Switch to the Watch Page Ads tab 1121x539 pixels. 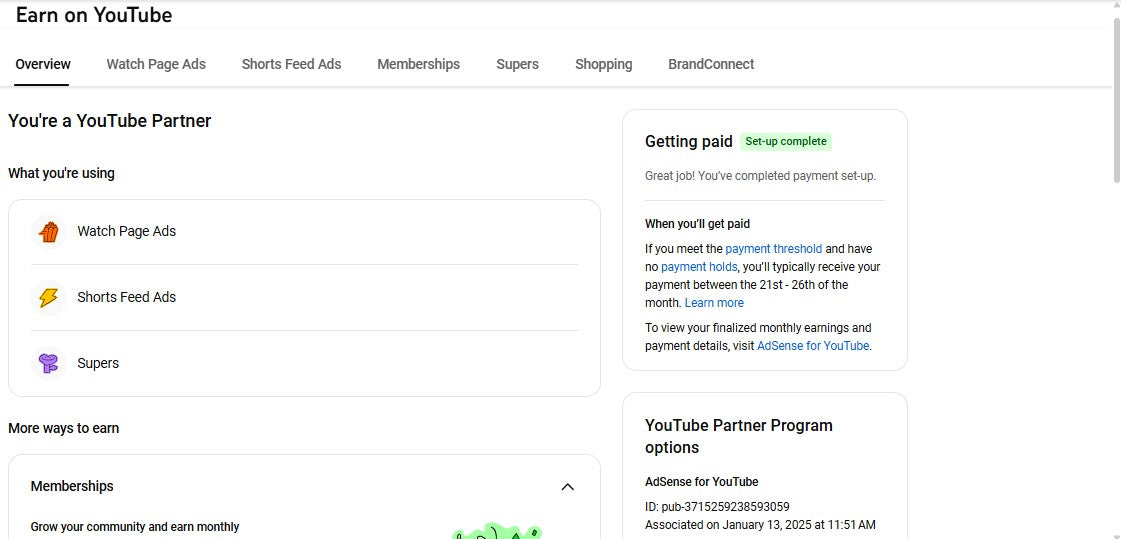(x=156, y=64)
